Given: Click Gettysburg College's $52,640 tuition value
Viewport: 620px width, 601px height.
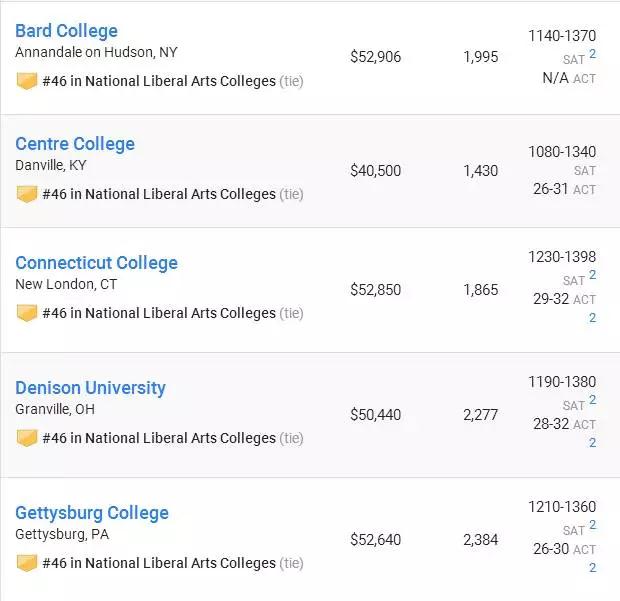Looking at the screenshot, I should click(375, 540).
